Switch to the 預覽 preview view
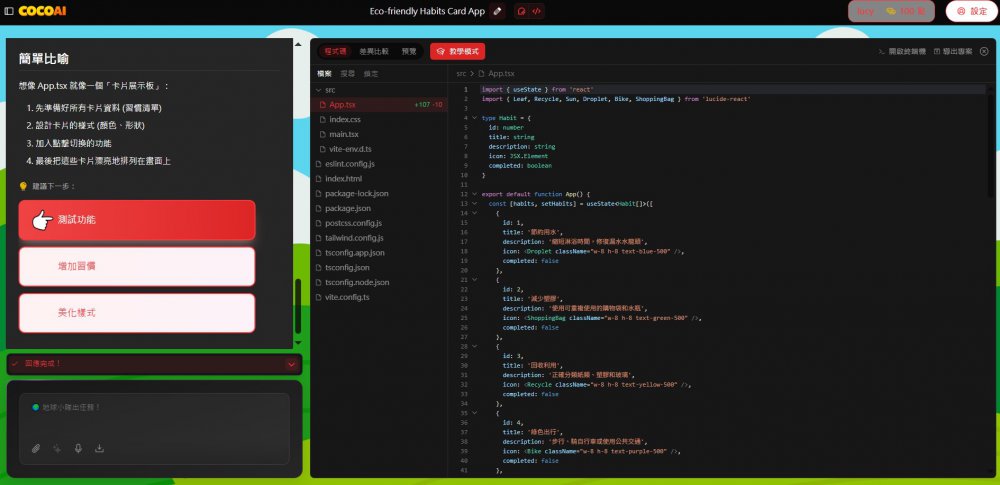1000x485 pixels. 409,51
